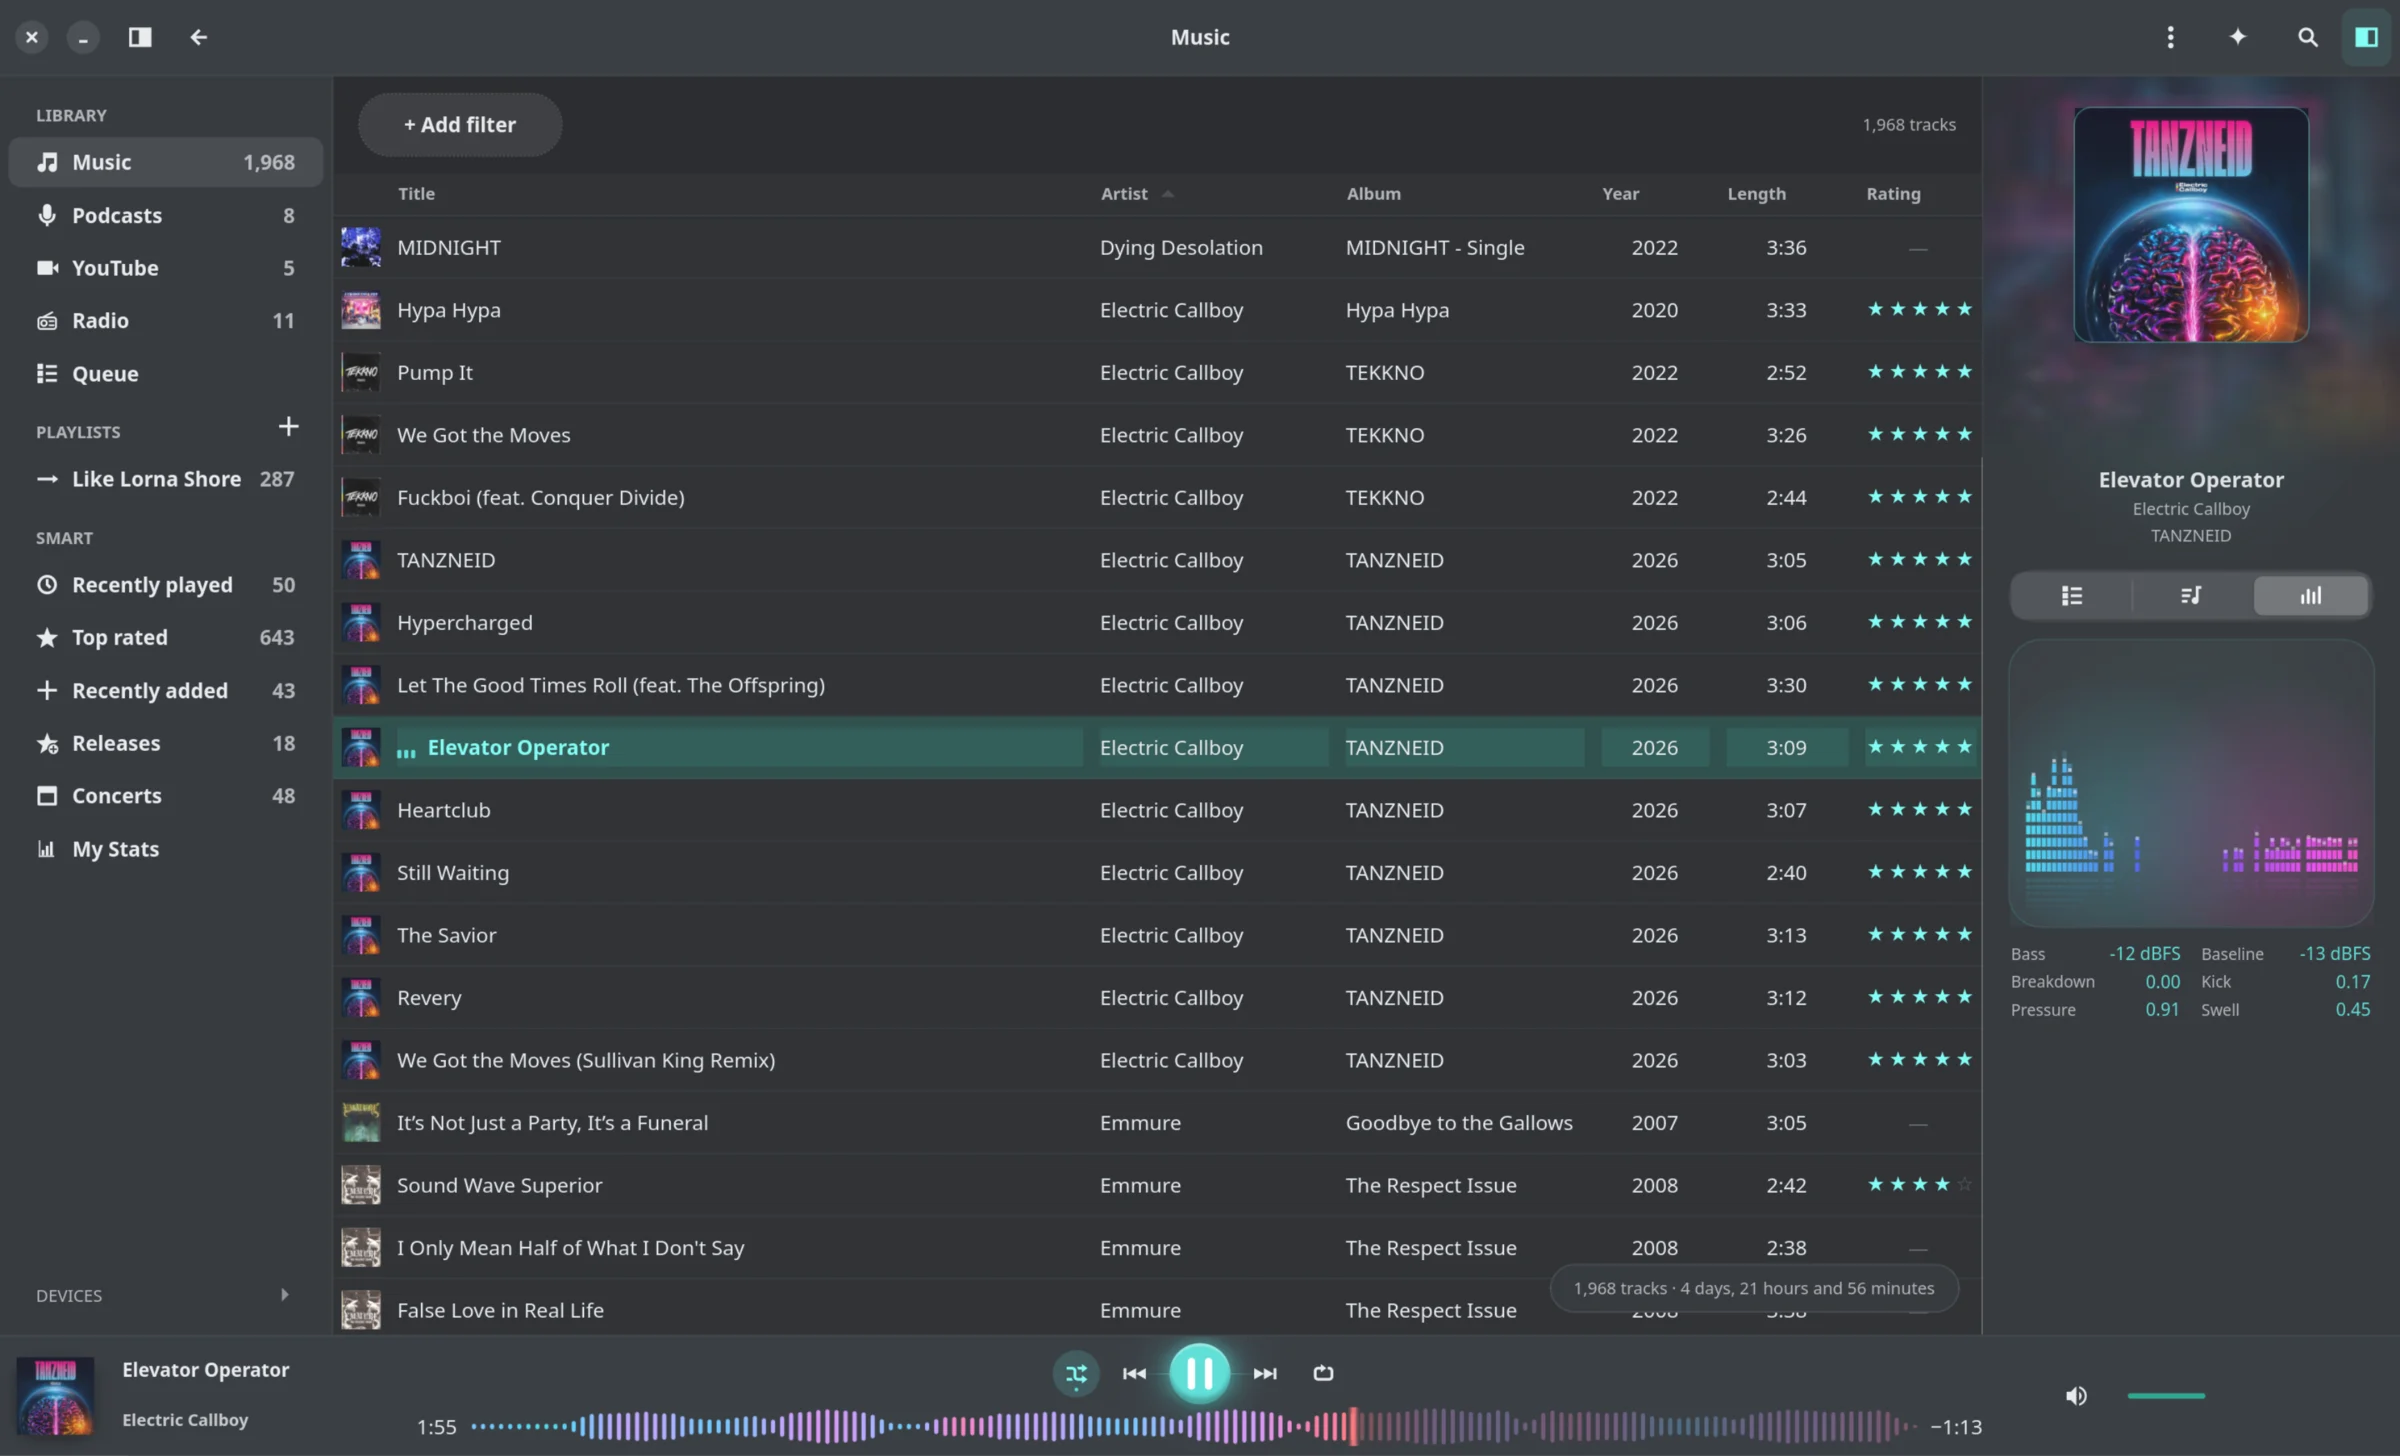The width and height of the screenshot is (2400, 1456).
Task: Skip to the next track
Action: pyautogui.click(x=1265, y=1373)
